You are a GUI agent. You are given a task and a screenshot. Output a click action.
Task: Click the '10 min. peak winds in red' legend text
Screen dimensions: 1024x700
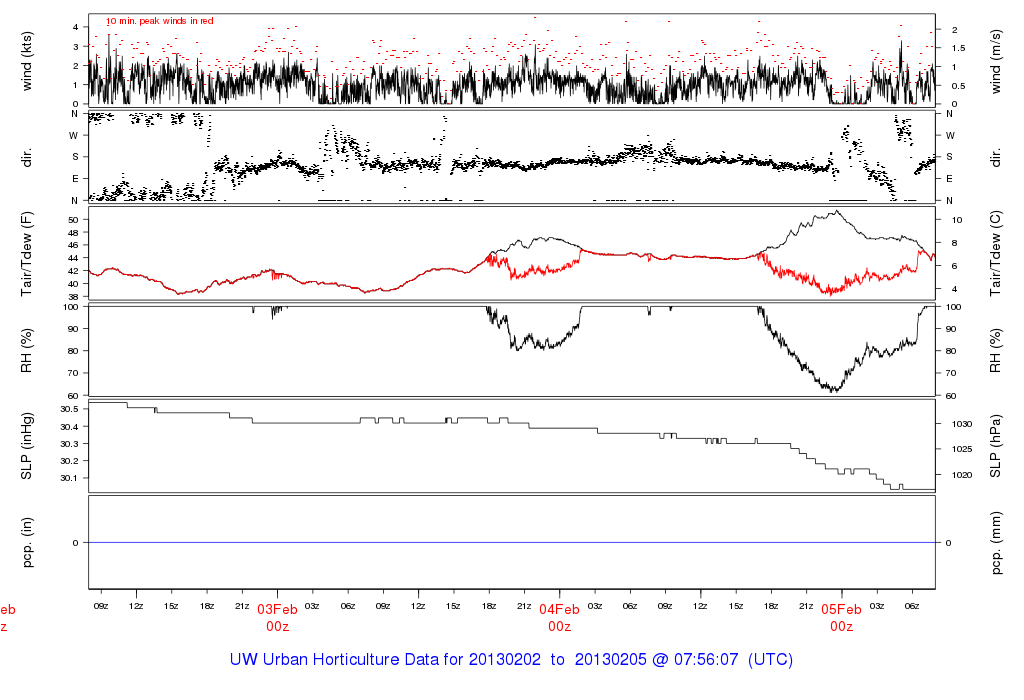click(x=160, y=21)
